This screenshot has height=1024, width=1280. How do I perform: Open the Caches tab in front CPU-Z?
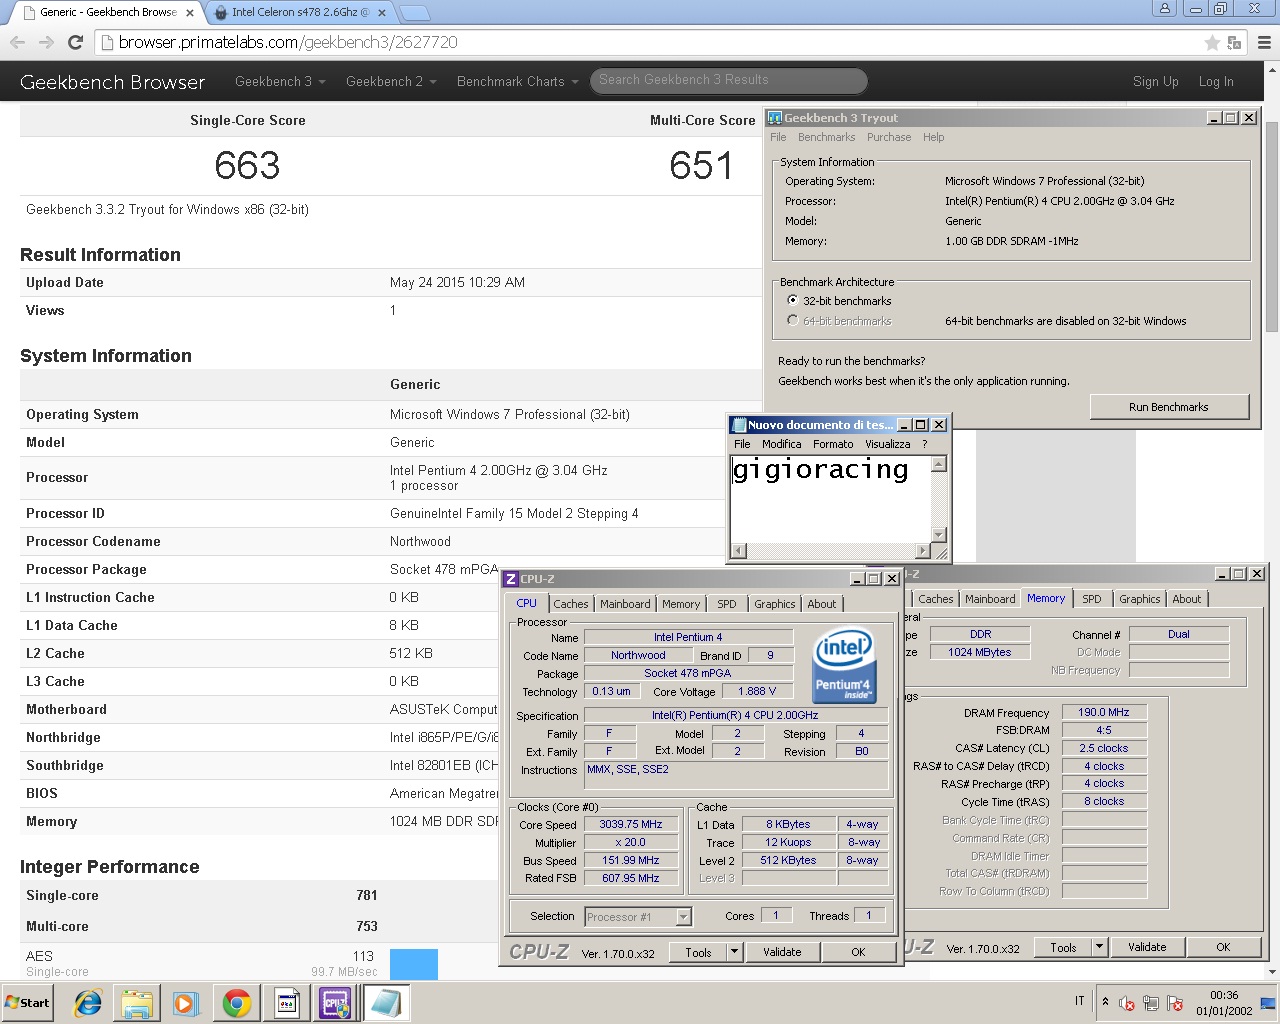571,604
